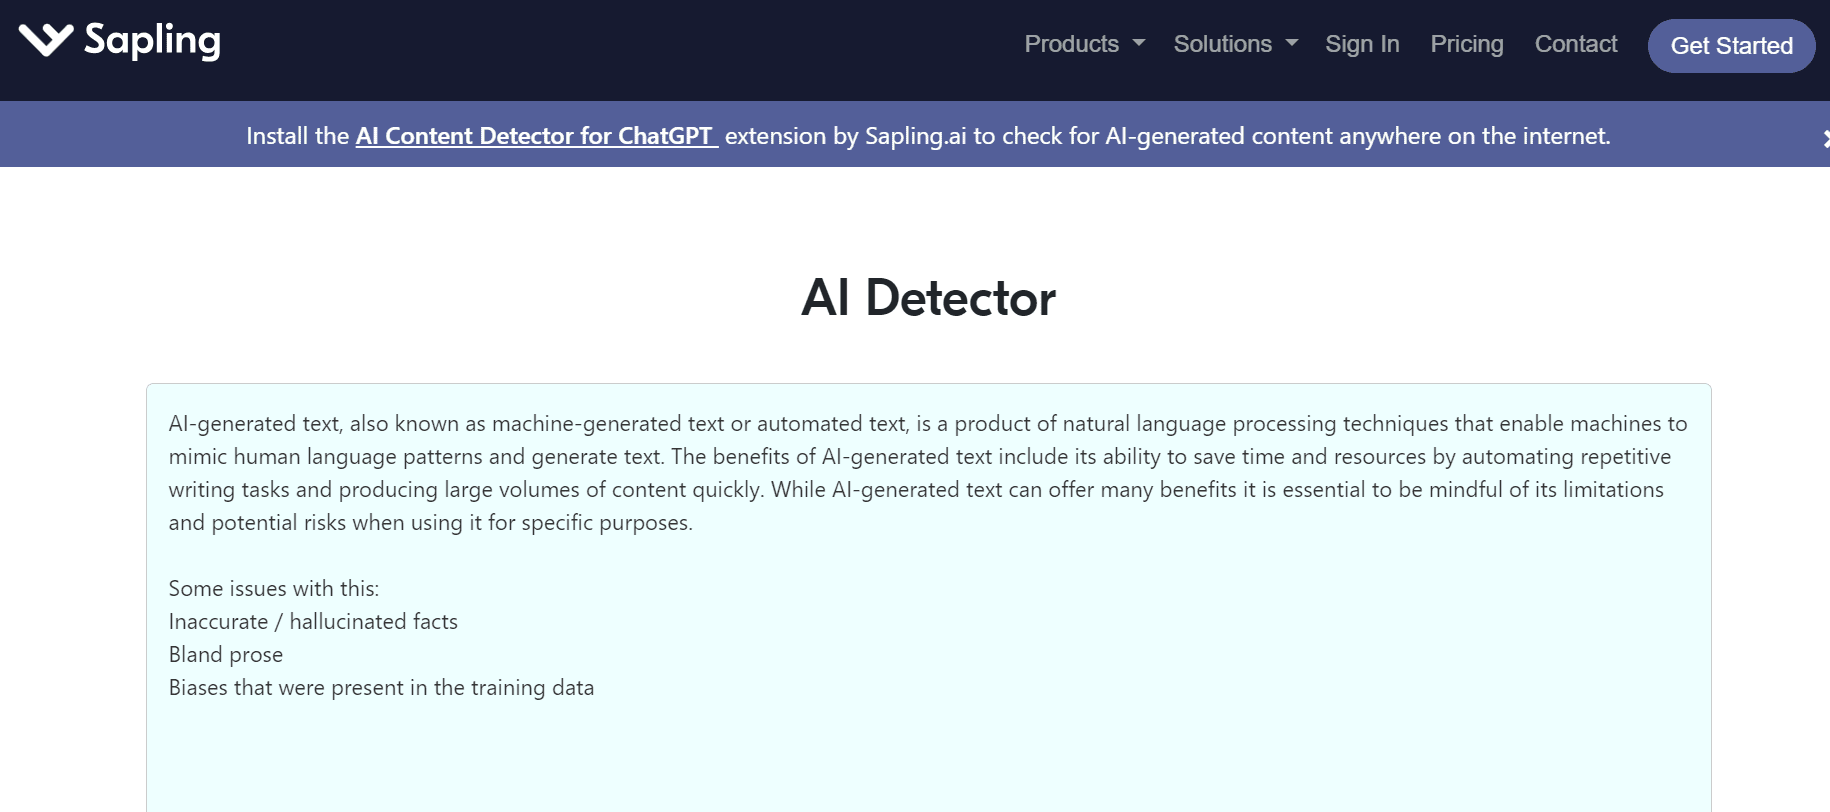Click the Sapling wordmark in header
Image resolution: width=1830 pixels, height=812 pixels.
(x=152, y=41)
